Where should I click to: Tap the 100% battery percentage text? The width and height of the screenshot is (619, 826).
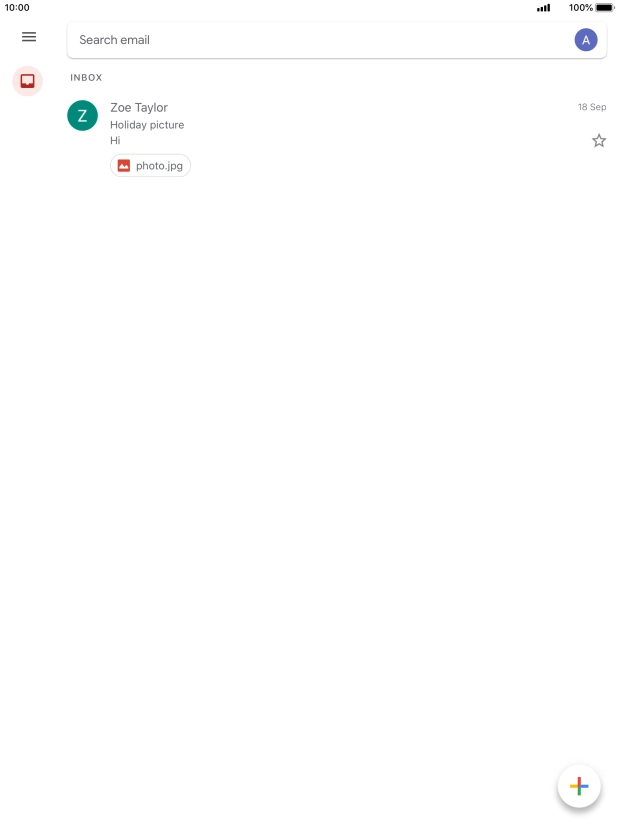[581, 8]
